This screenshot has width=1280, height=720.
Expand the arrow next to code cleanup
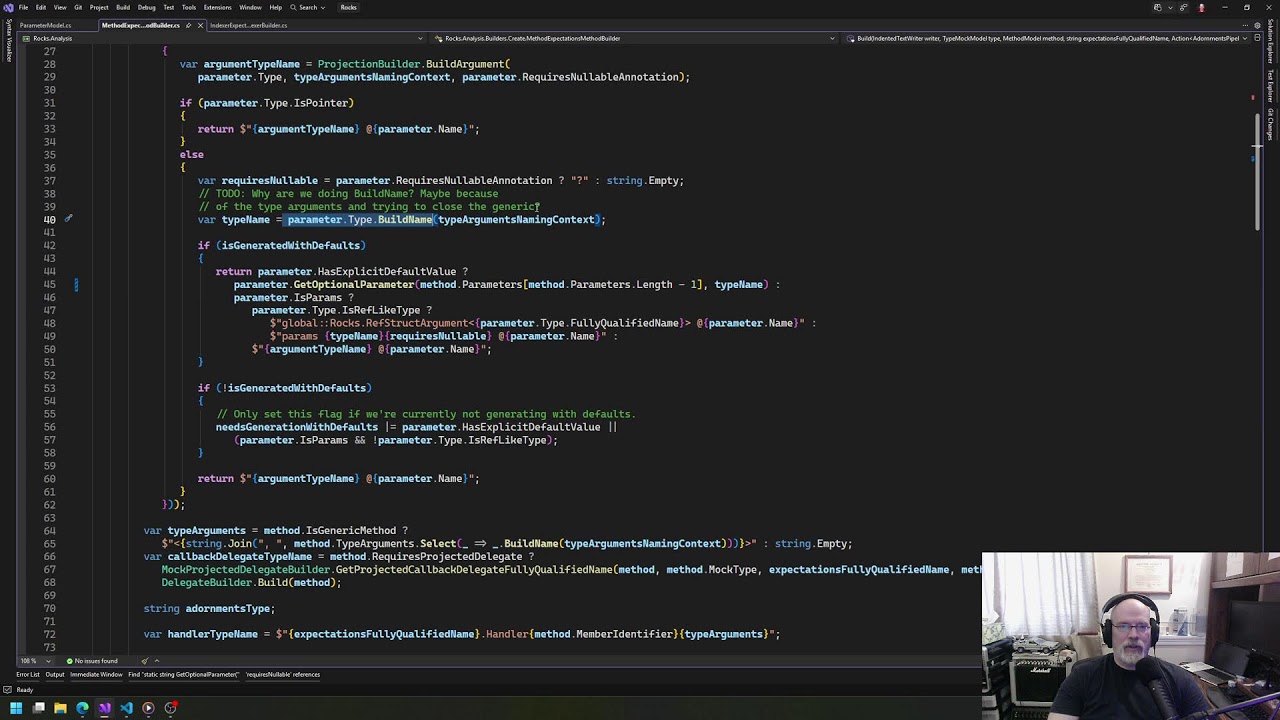158,661
